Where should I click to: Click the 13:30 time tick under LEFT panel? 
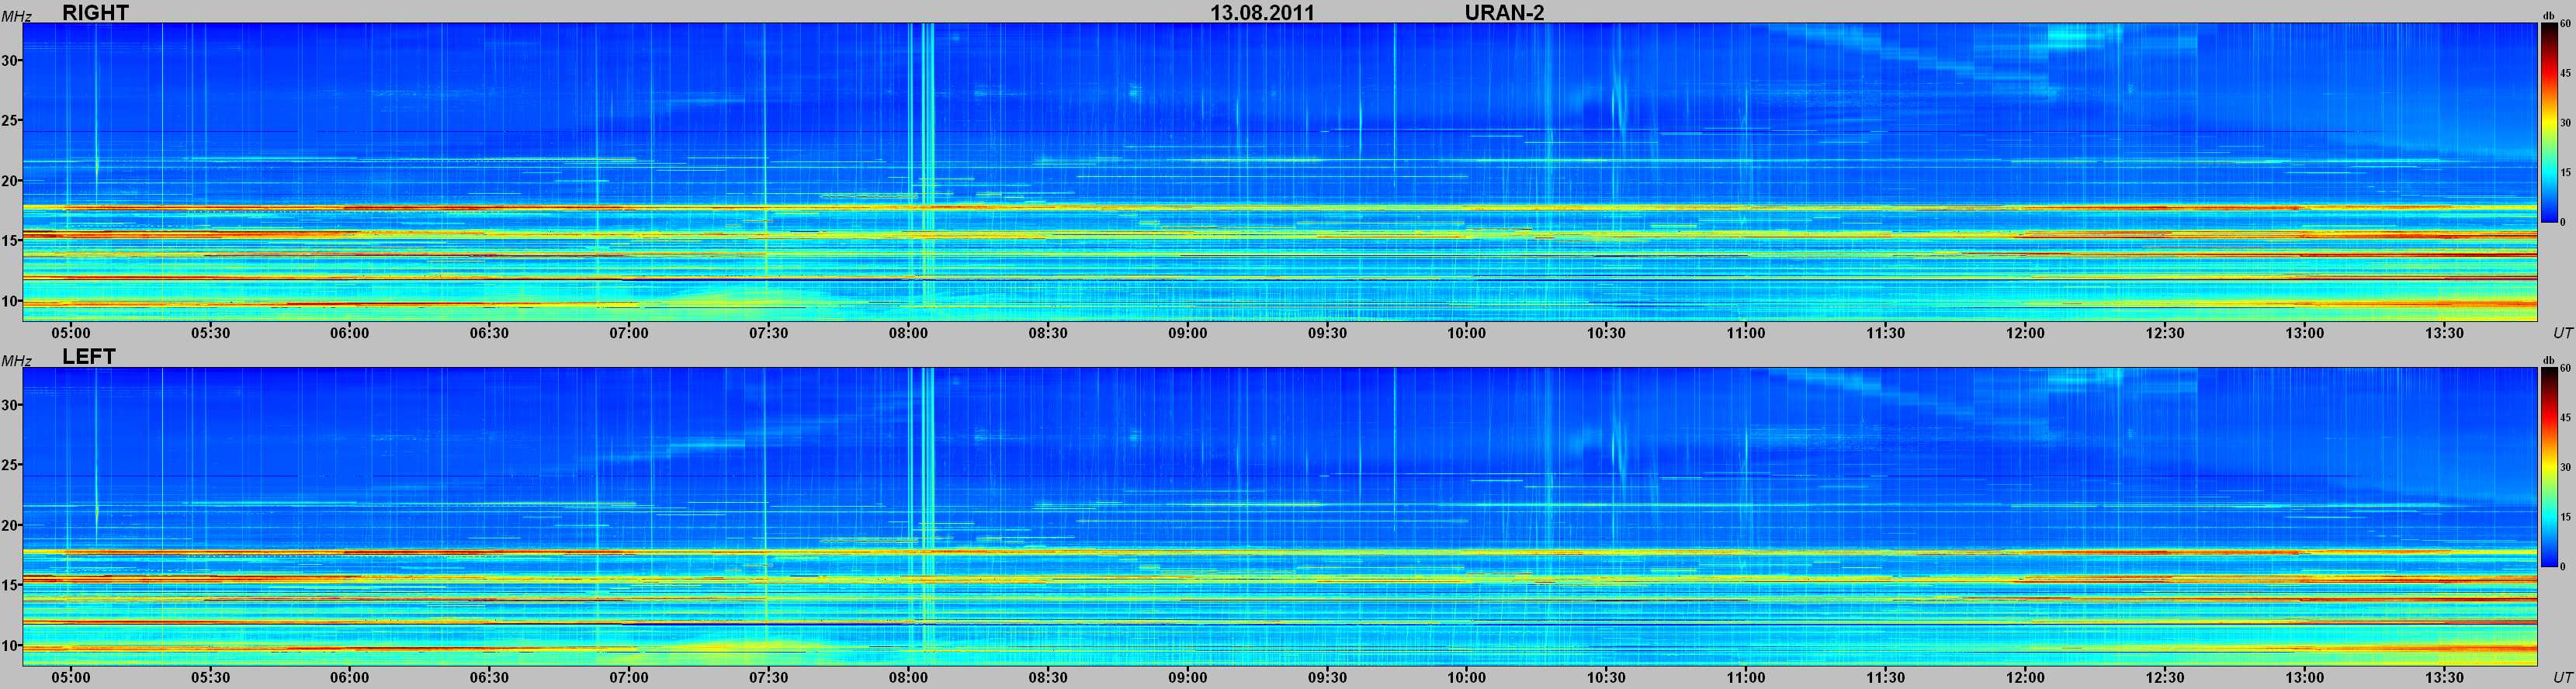[2443, 677]
